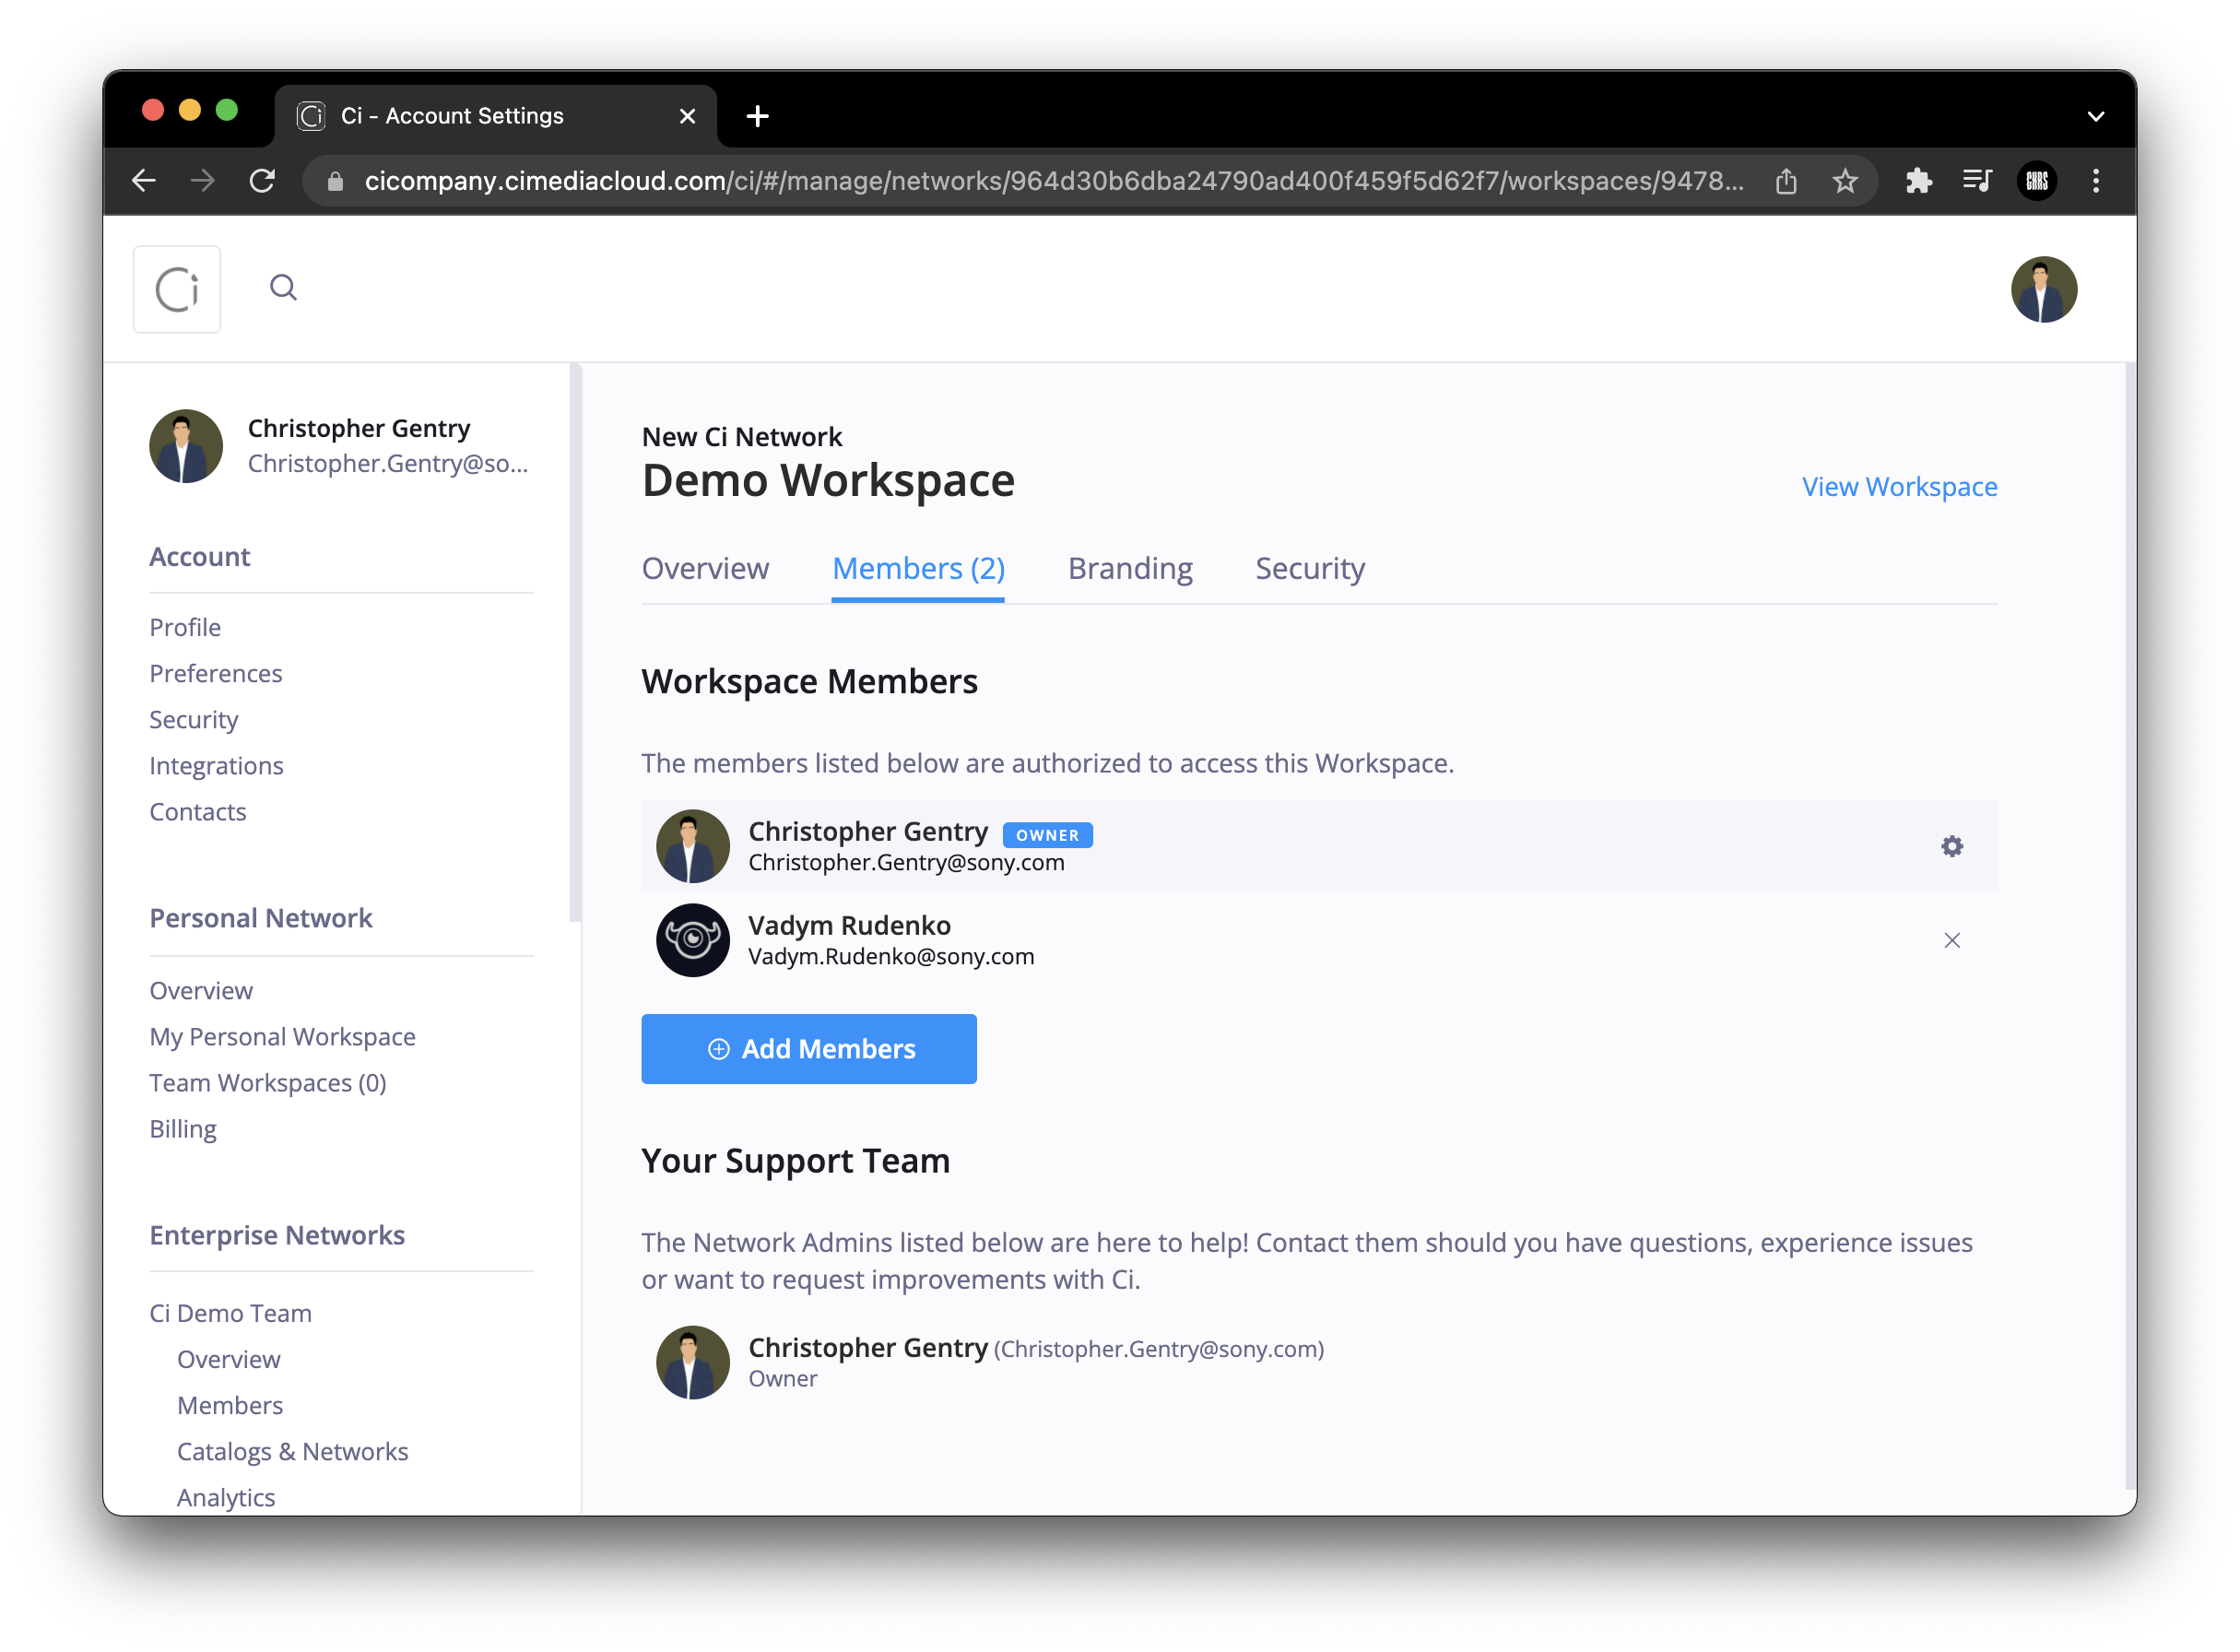Screen dimensions: 2240x1652
Task: Go back with the browser back arrow
Action: pyautogui.click(x=144, y=181)
